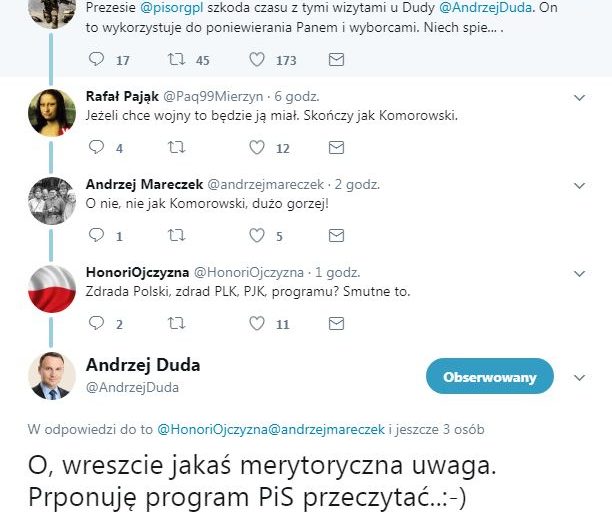Viewport: 612px width, 512px height.
Task: Like HonoriOjczyzna's tweet with 11 likes
Action: point(257,323)
